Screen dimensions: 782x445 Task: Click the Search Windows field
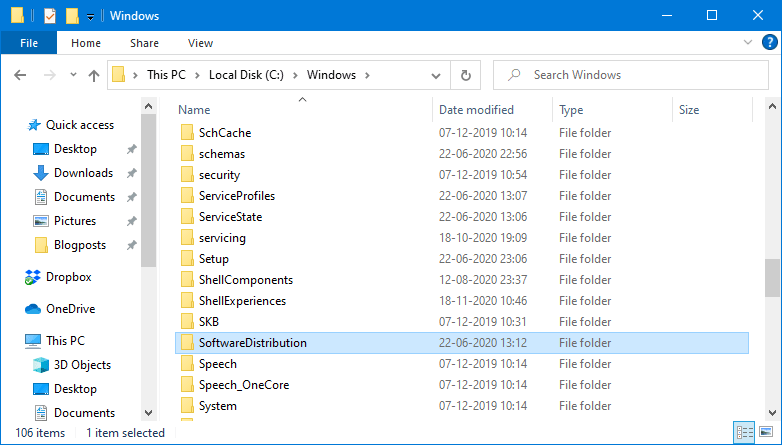630,75
